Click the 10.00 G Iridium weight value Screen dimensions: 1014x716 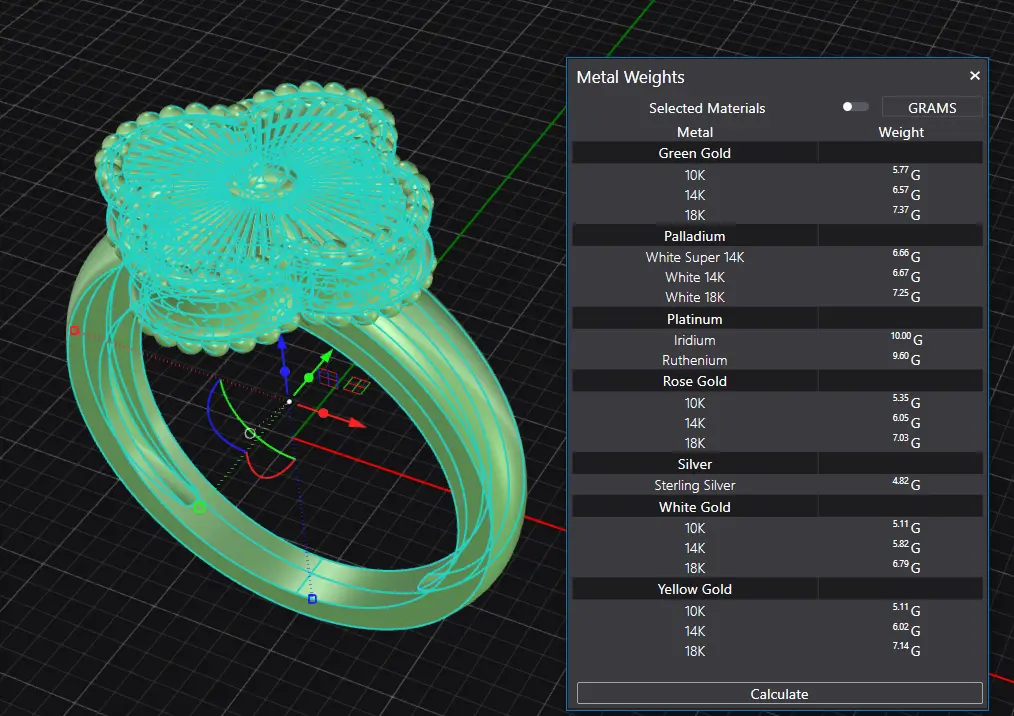click(906, 338)
